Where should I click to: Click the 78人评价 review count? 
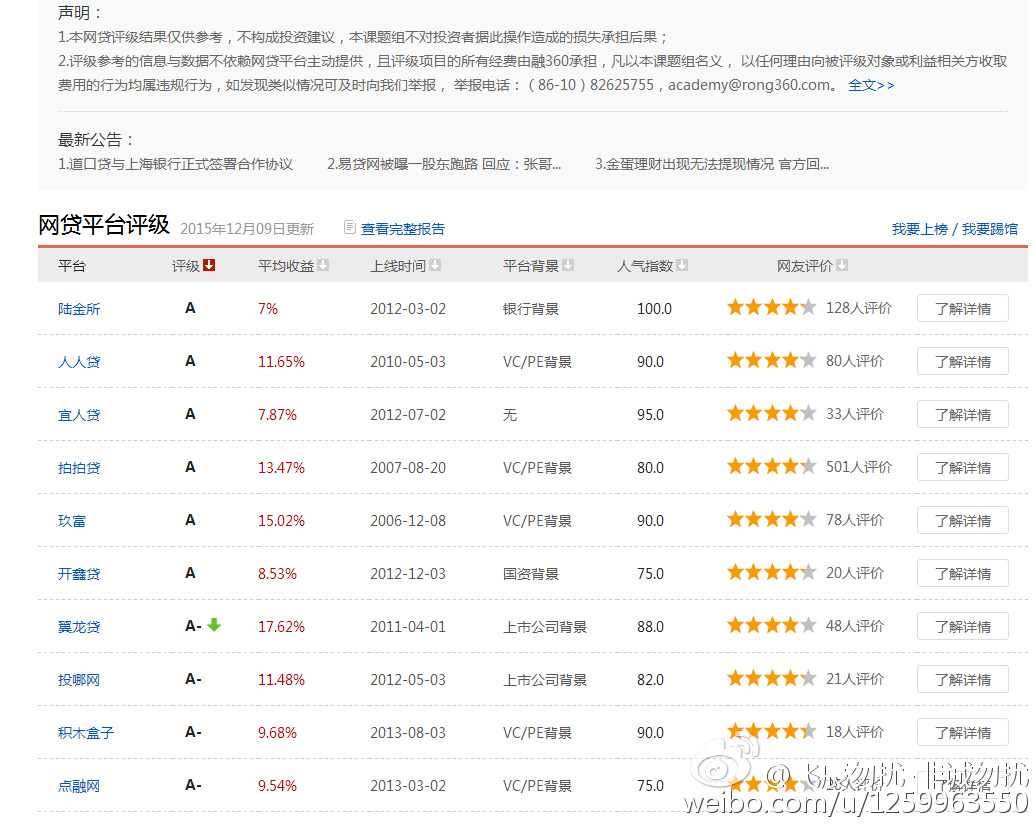tap(854, 520)
